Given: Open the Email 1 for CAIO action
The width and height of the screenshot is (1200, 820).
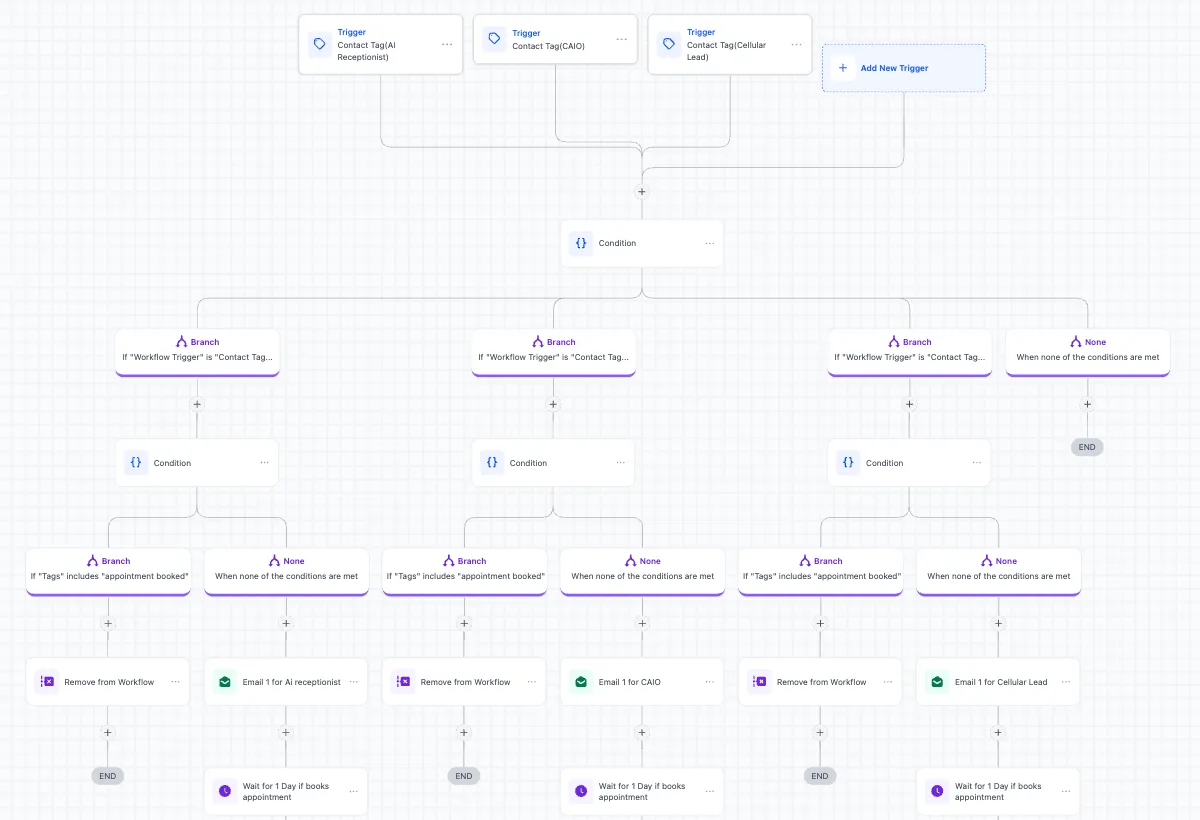Looking at the screenshot, I should click(642, 682).
